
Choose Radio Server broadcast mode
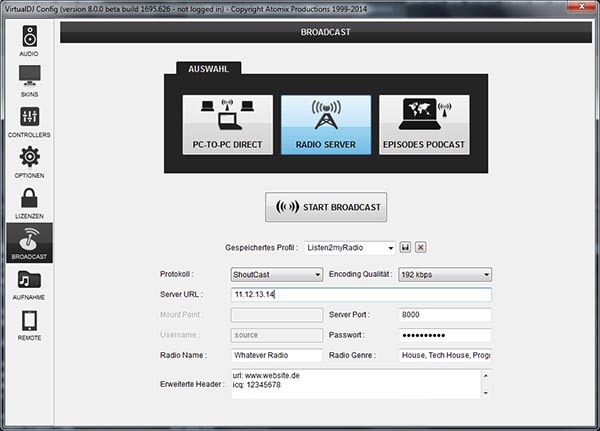[x=326, y=125]
